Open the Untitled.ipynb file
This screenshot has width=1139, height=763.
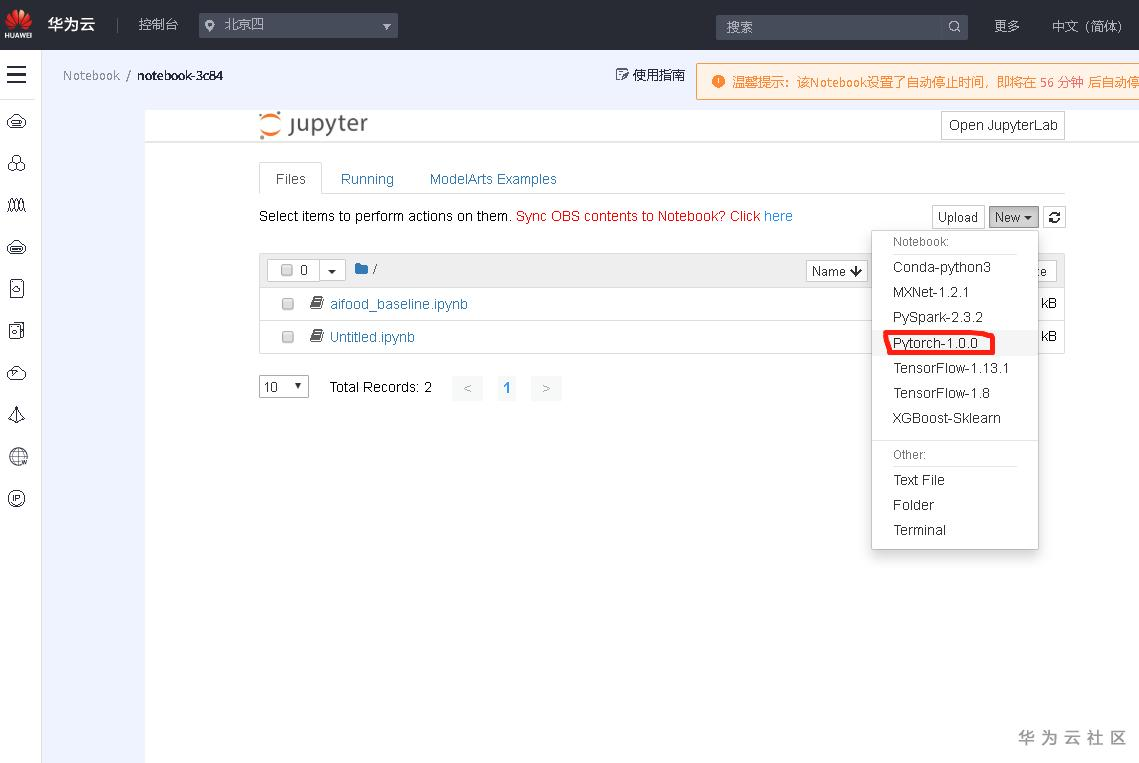click(x=372, y=336)
